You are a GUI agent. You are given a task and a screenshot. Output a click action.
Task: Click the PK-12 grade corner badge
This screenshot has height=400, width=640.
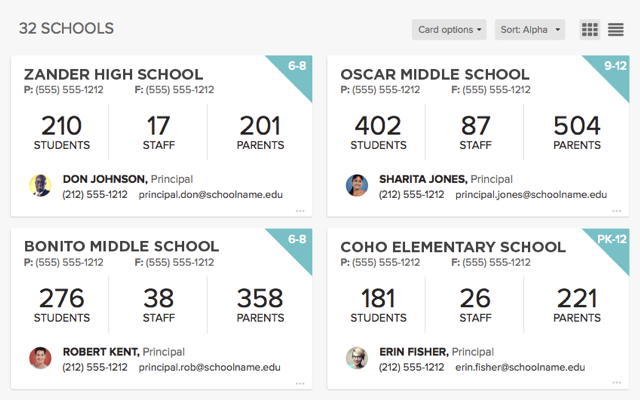click(x=610, y=240)
